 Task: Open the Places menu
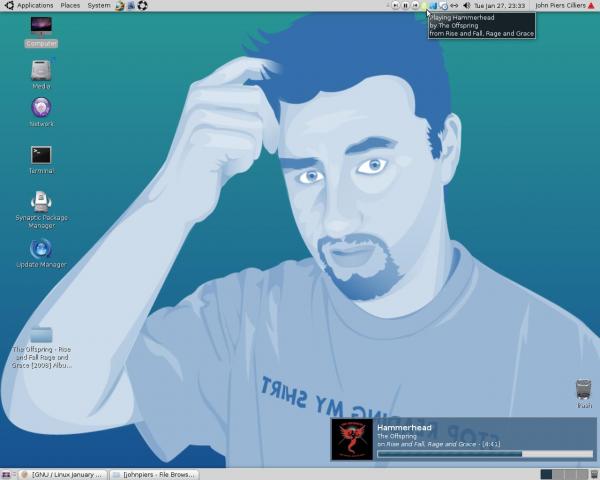[x=70, y=5]
